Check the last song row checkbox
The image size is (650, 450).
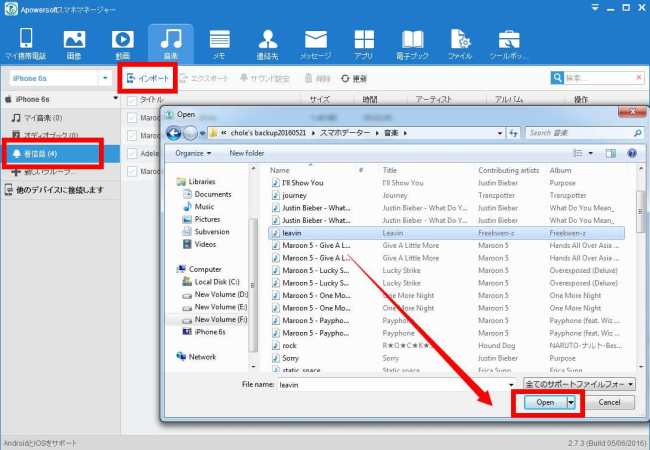click(x=132, y=171)
